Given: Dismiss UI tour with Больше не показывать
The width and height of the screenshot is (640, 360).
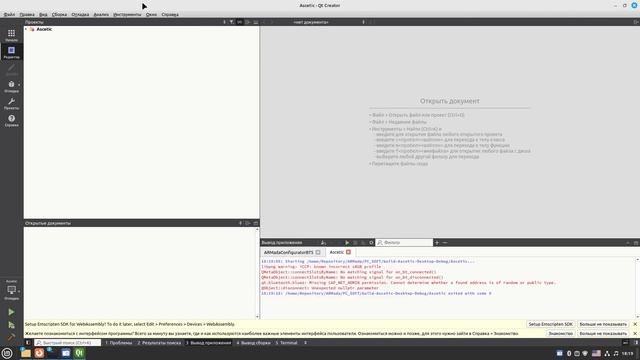Looking at the screenshot, I should (603, 333).
